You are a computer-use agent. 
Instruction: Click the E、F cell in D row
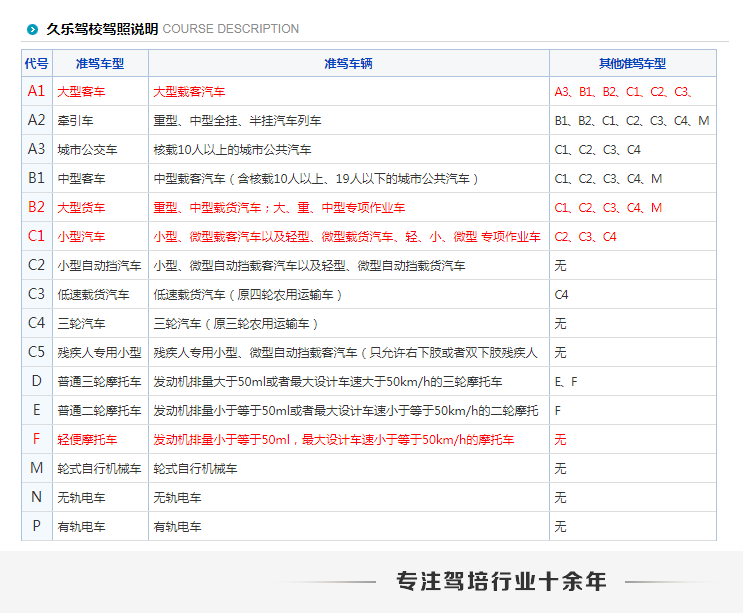633,381
